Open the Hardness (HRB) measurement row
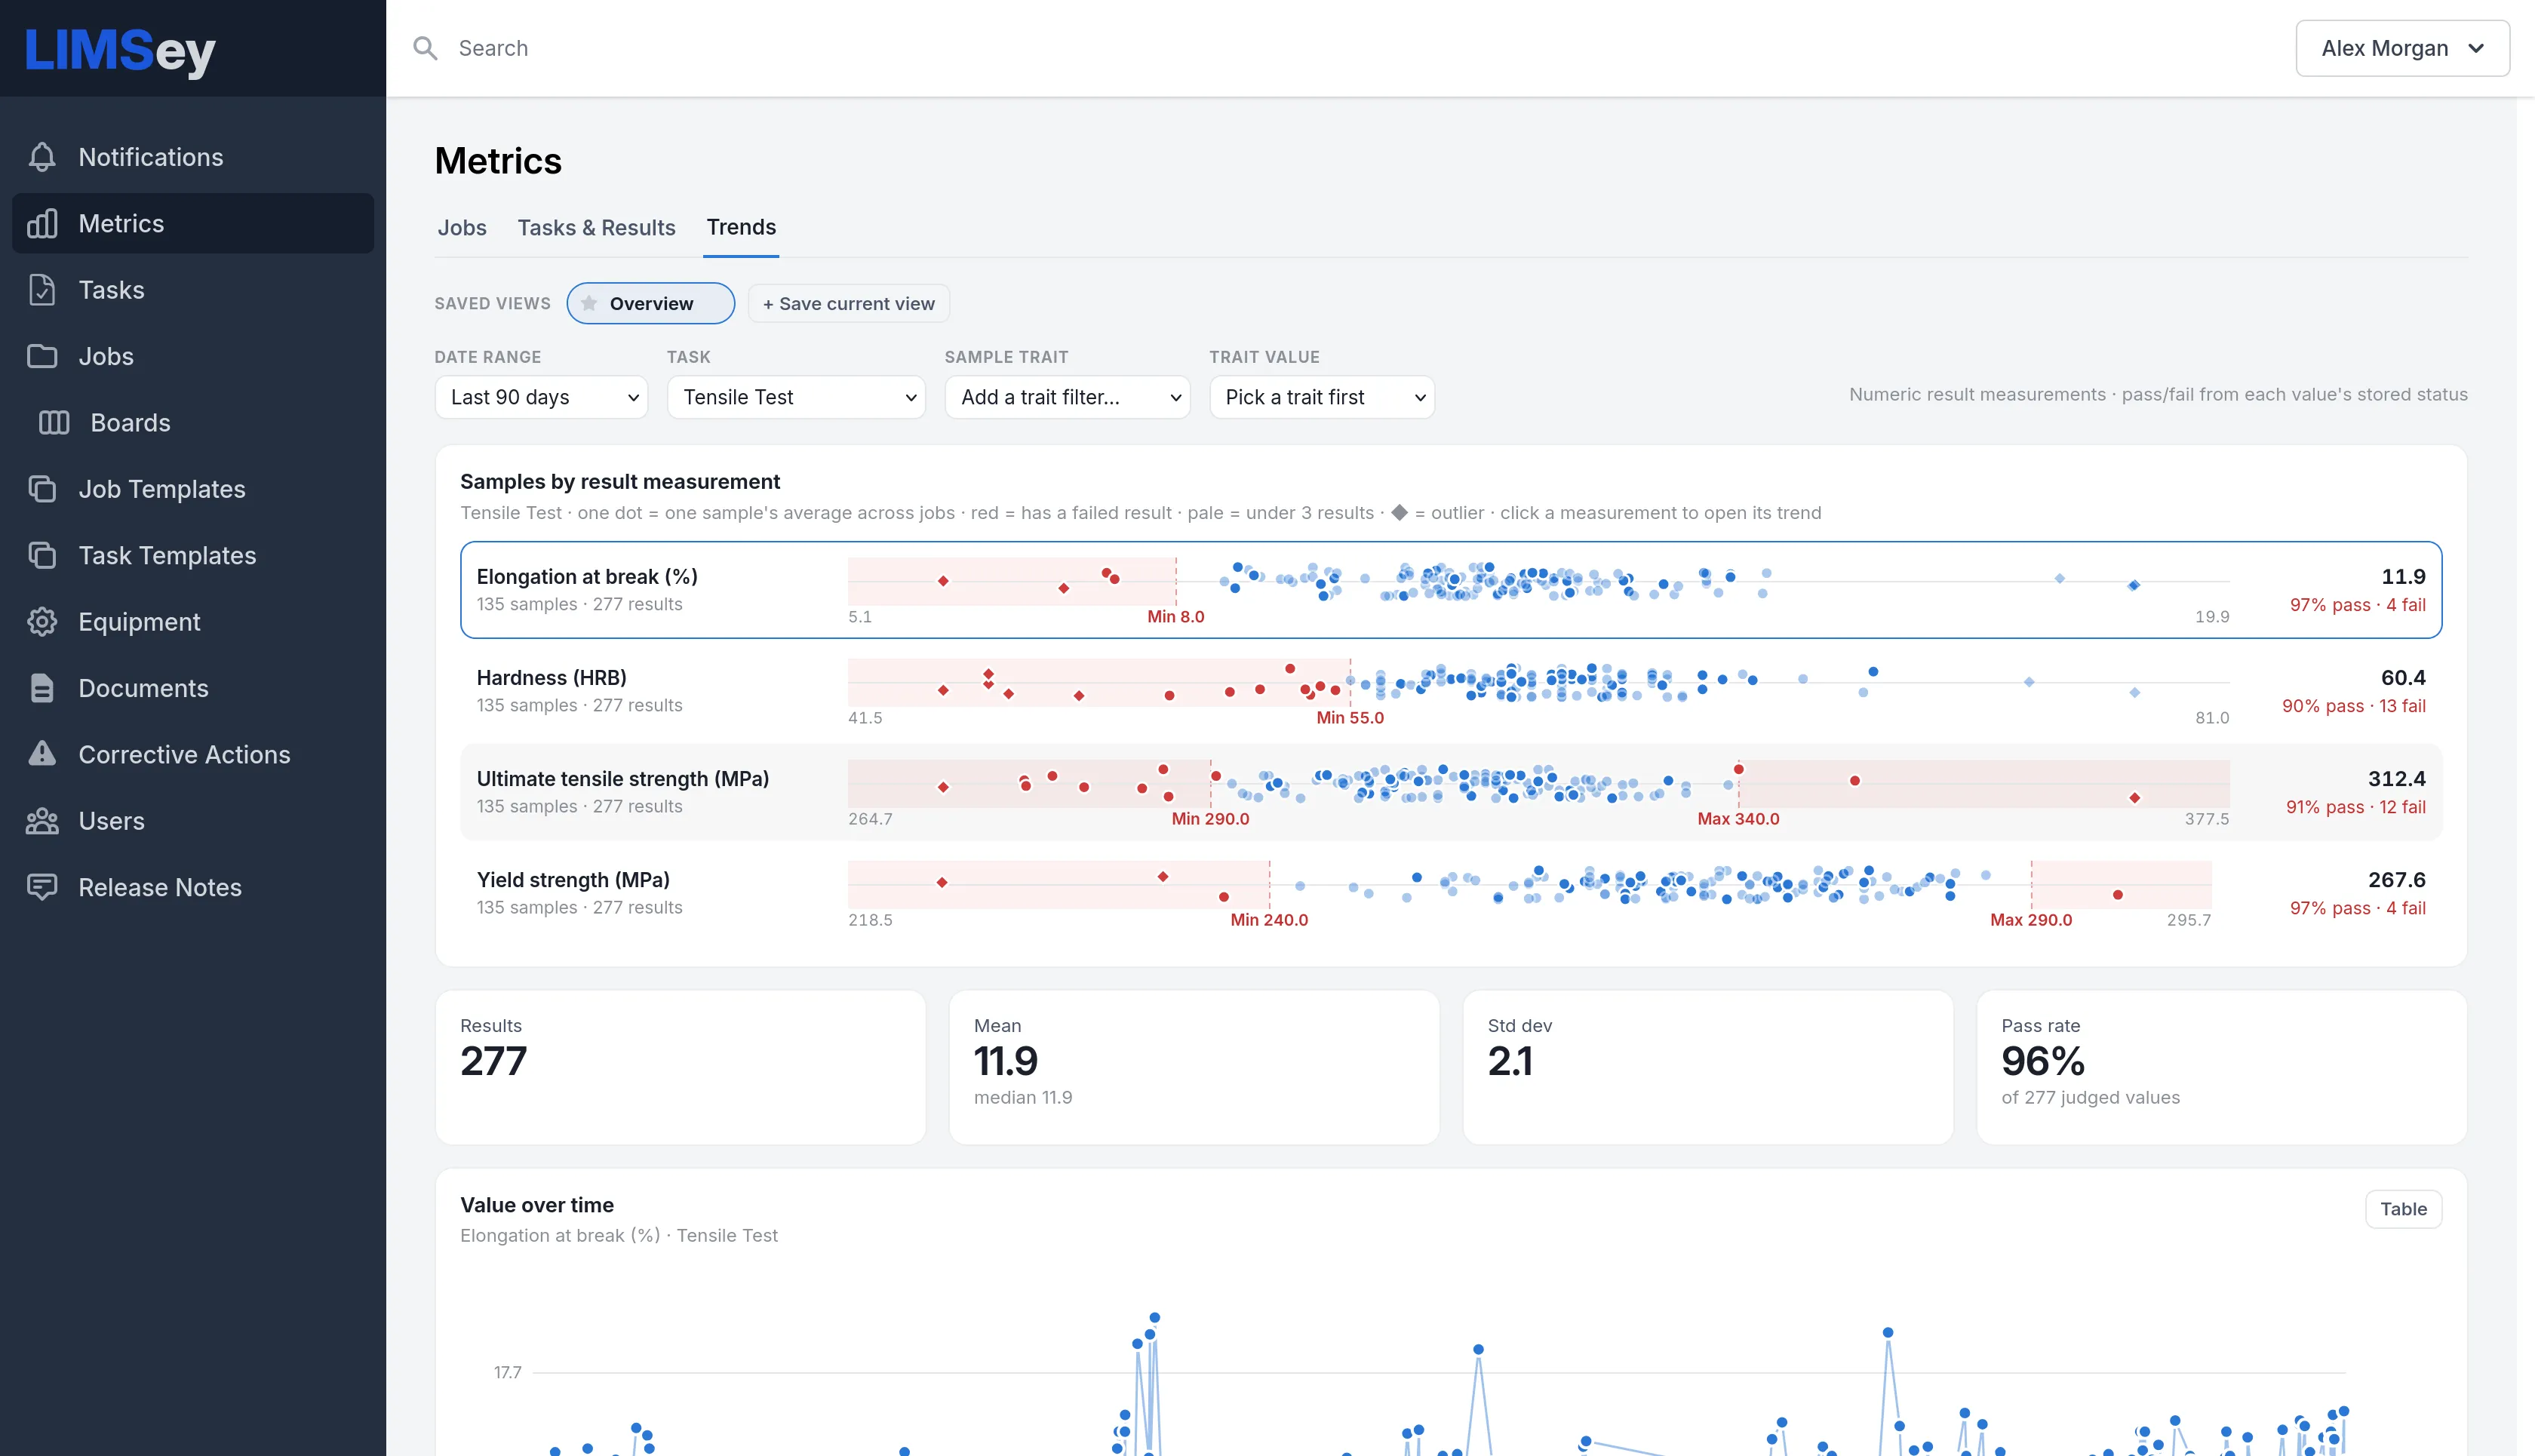The height and width of the screenshot is (1456, 2535). pos(1451,691)
